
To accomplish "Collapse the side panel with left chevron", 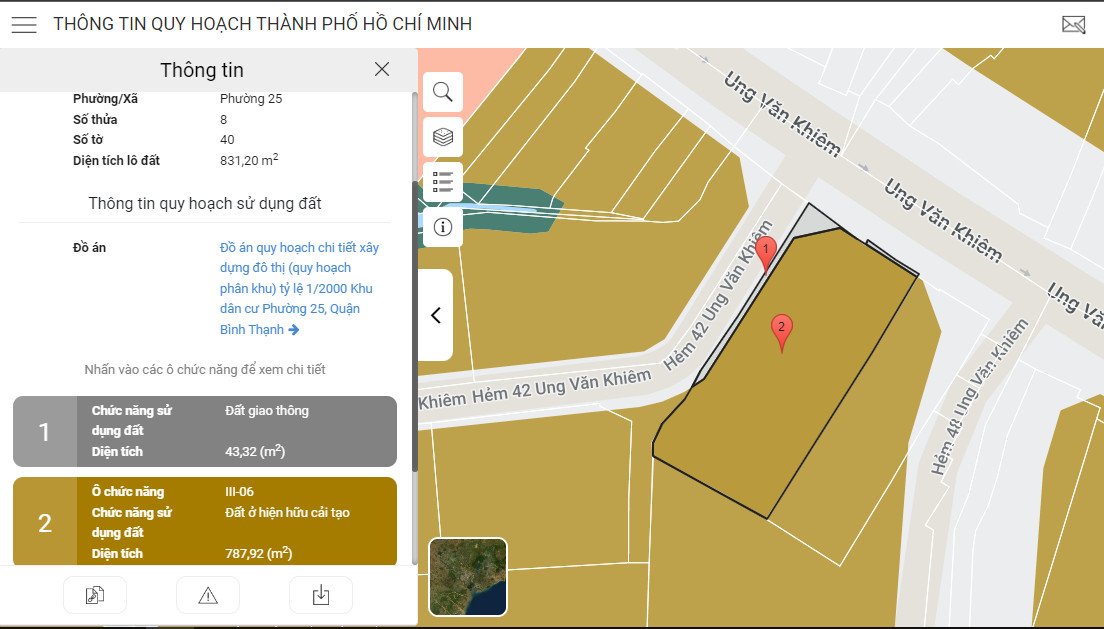I will pos(436,315).
